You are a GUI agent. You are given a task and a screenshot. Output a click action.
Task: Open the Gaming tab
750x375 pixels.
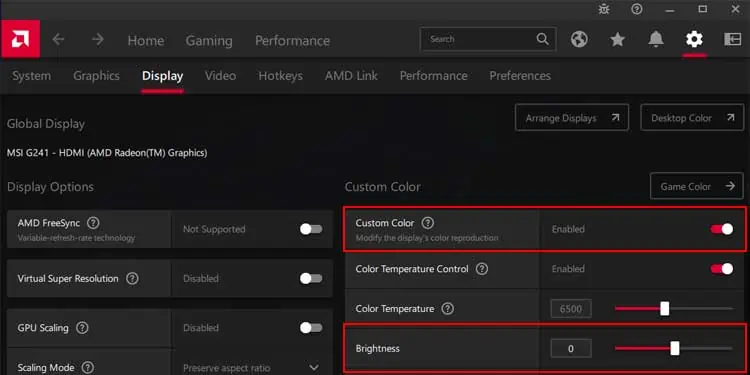tap(209, 41)
